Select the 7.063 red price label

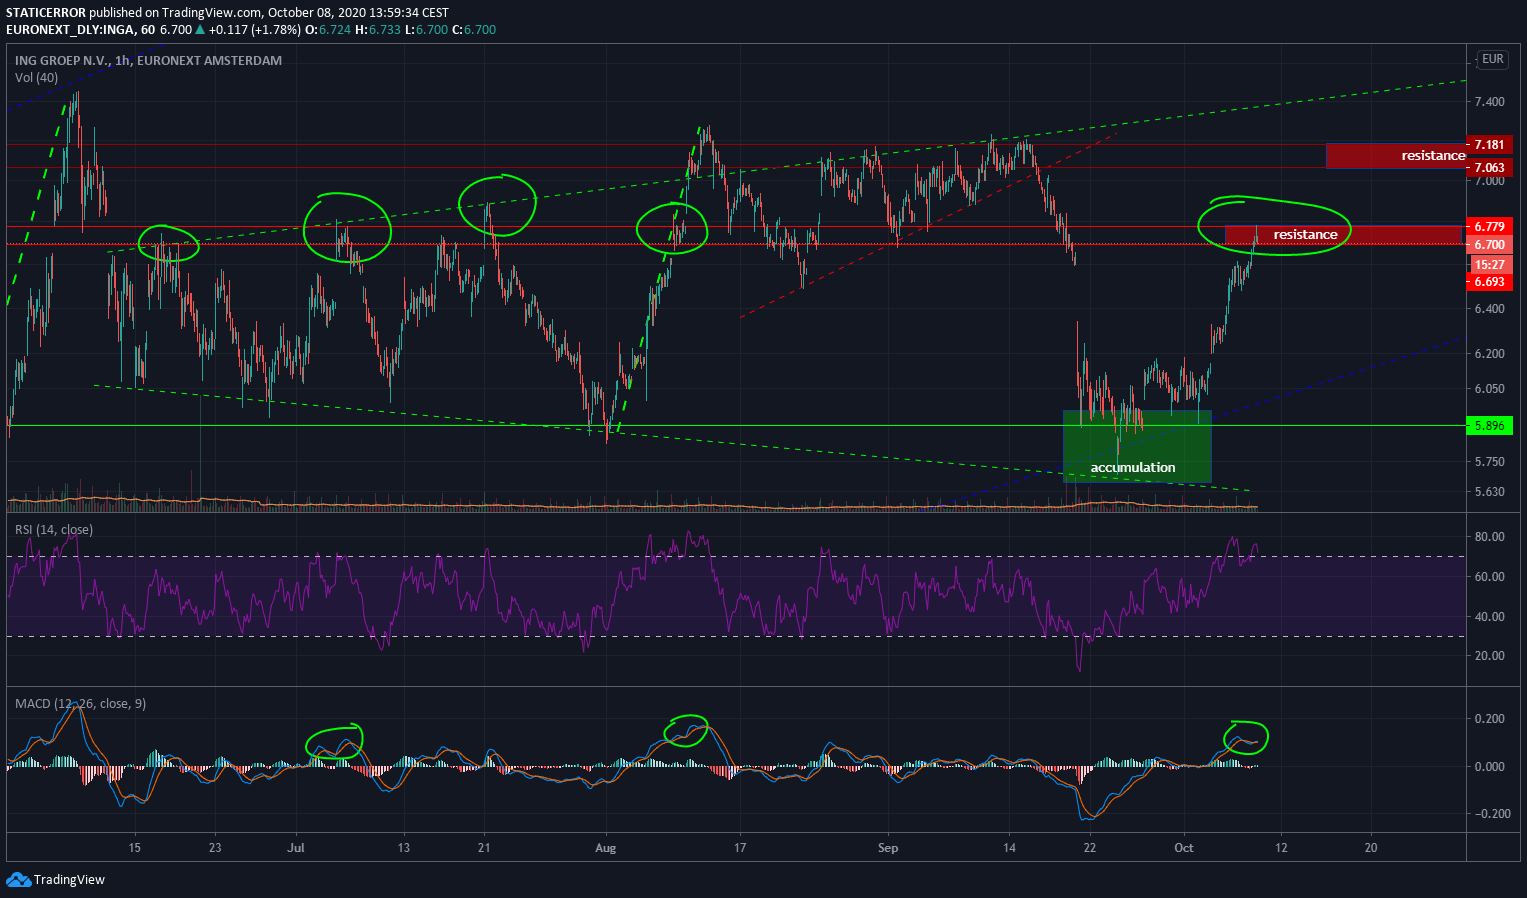pyautogui.click(x=1490, y=168)
